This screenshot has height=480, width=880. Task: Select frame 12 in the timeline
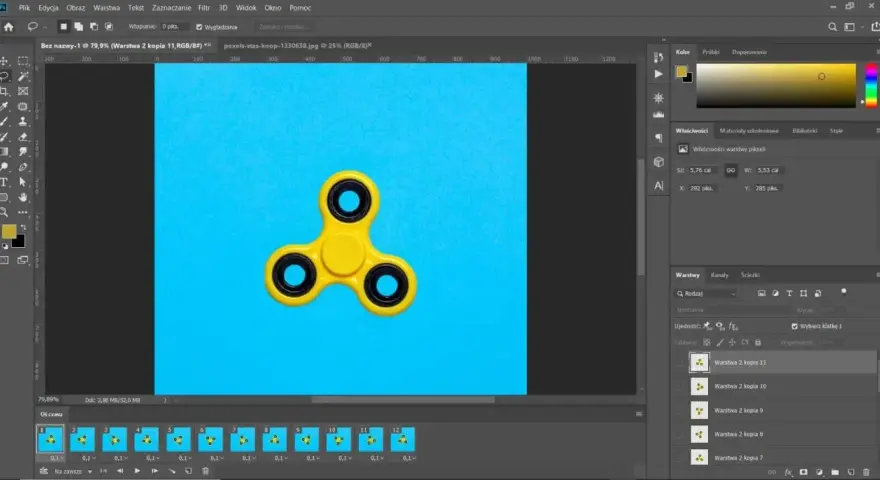403,439
